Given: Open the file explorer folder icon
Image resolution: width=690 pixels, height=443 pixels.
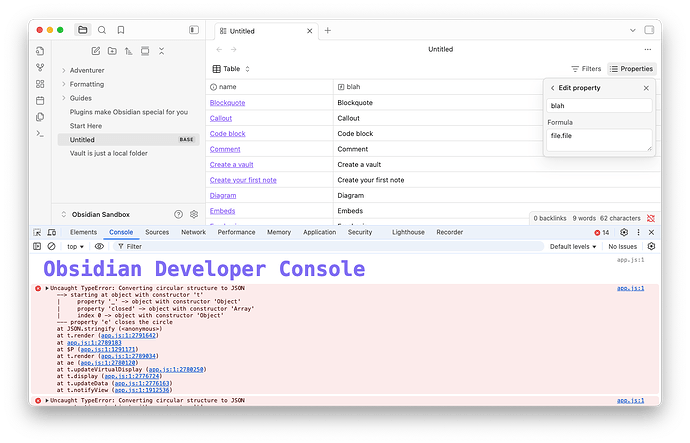Looking at the screenshot, I should pyautogui.click(x=82, y=30).
